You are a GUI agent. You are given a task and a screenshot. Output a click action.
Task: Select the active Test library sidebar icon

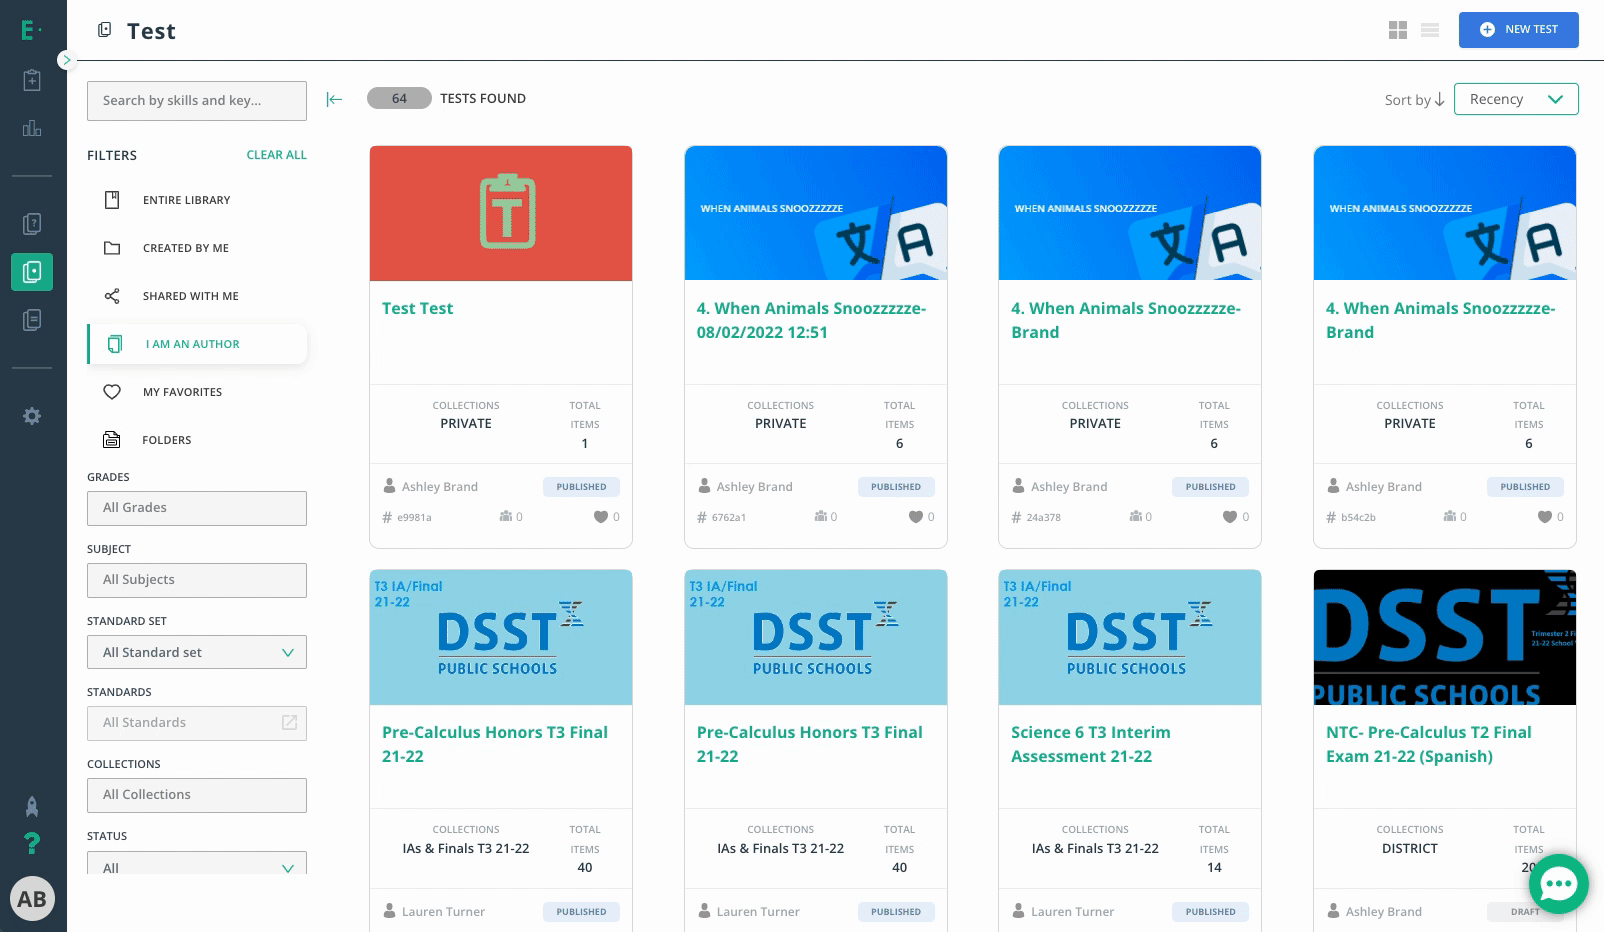pos(32,272)
